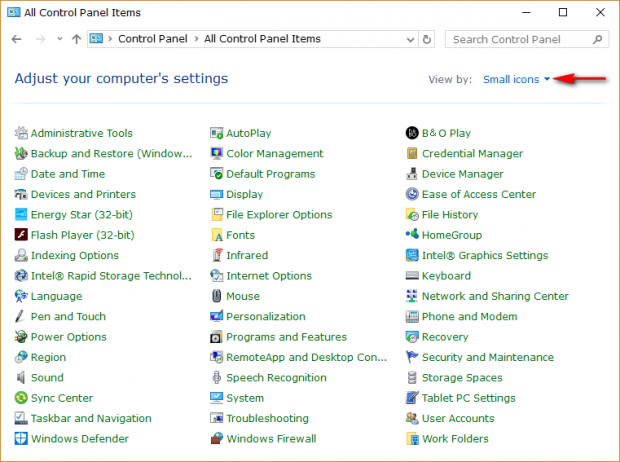
Task: Open the Personalization link
Action: click(x=266, y=316)
